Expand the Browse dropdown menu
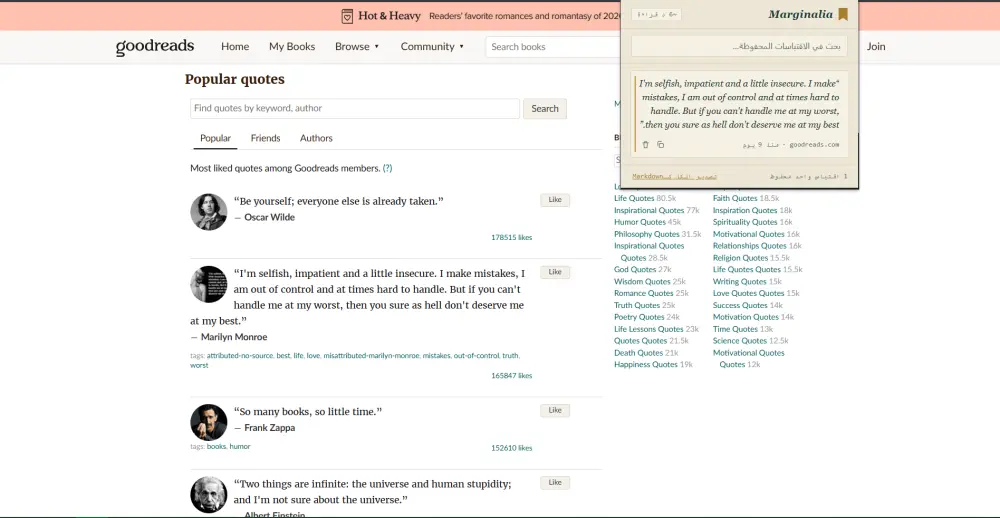The height and width of the screenshot is (518, 1000). (x=357, y=47)
